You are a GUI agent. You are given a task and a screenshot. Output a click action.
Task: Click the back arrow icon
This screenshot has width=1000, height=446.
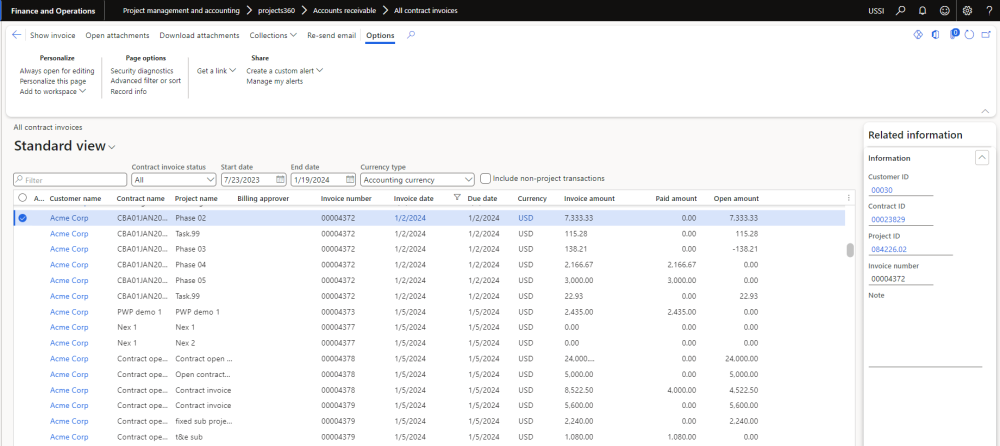[x=16, y=35]
